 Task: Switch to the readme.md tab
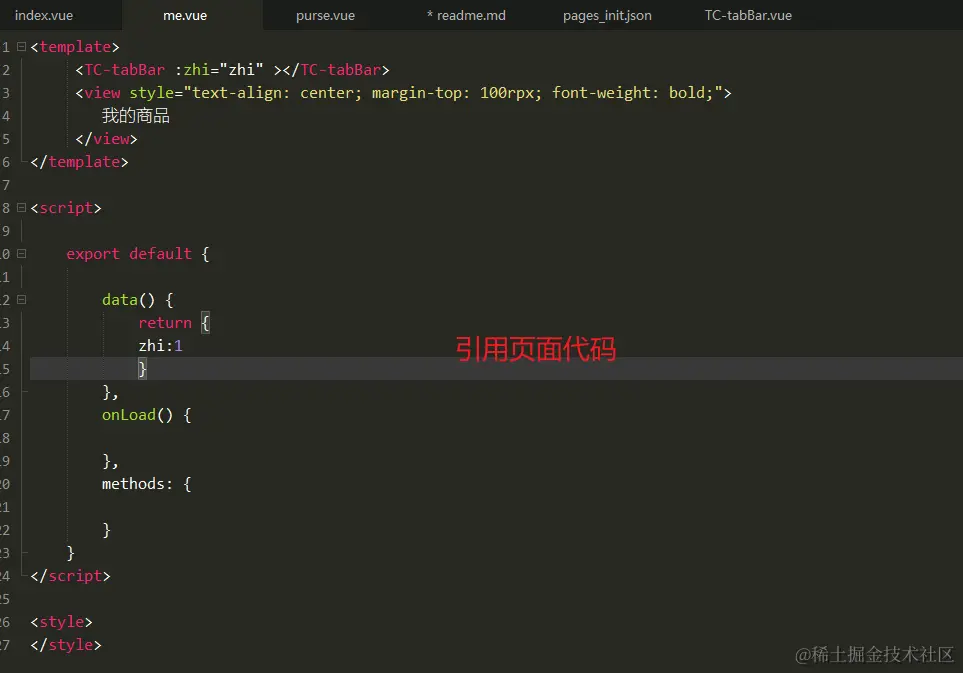pyautogui.click(x=467, y=15)
